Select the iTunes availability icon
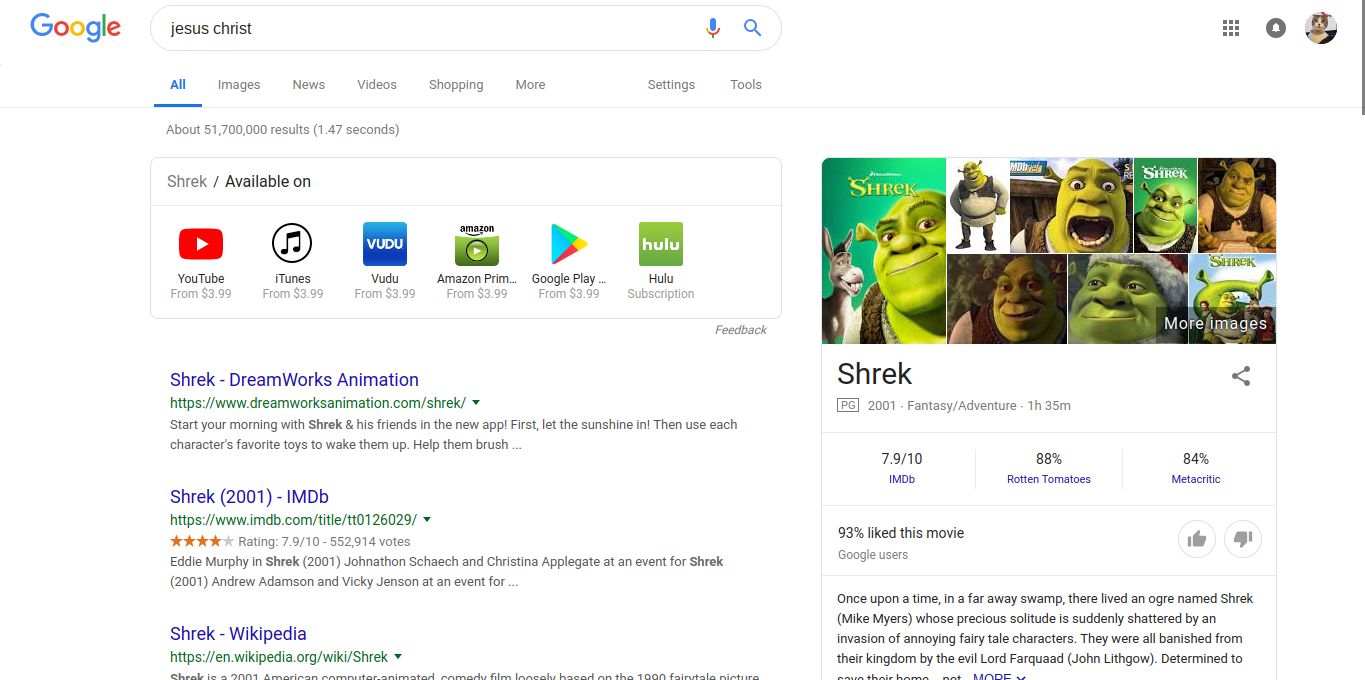 [x=292, y=243]
